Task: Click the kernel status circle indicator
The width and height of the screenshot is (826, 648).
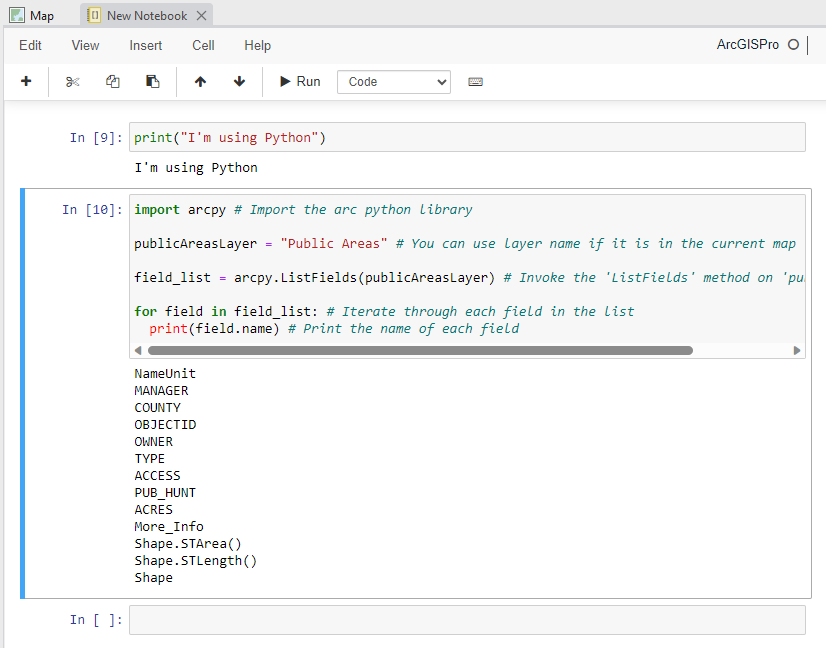Action: [793, 45]
